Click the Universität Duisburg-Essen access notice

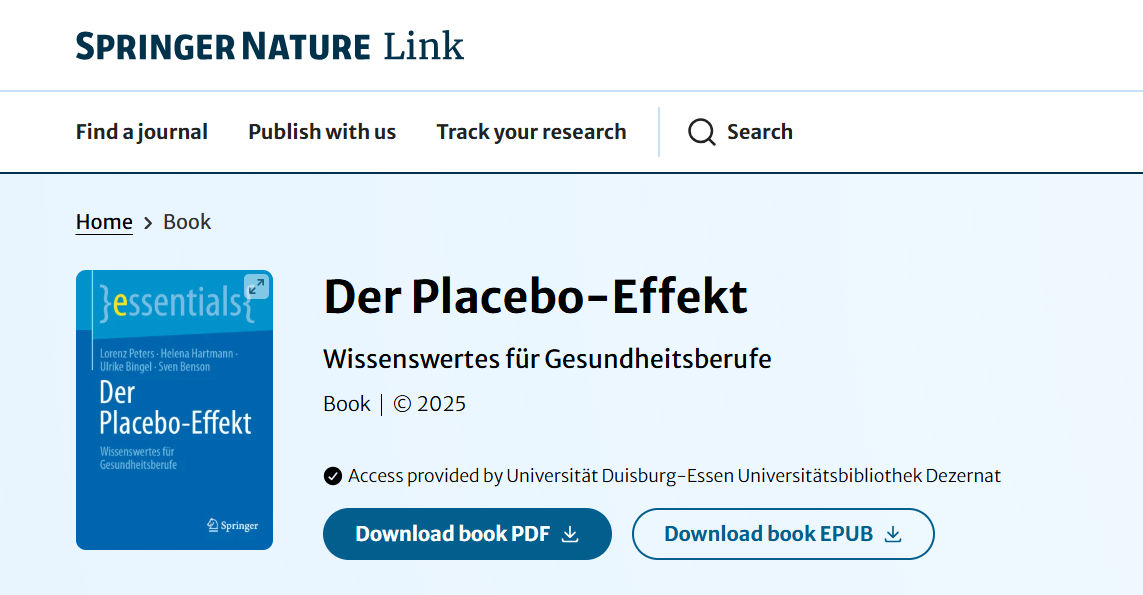(x=674, y=476)
